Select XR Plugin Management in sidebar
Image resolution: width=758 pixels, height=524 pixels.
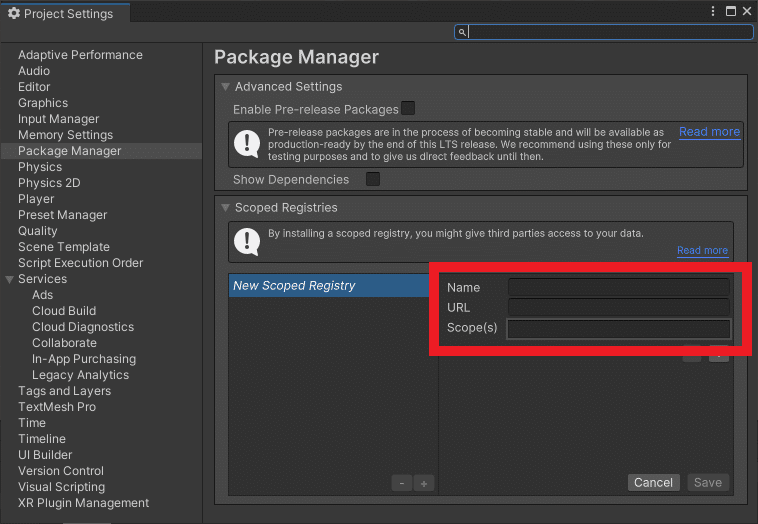coord(83,503)
